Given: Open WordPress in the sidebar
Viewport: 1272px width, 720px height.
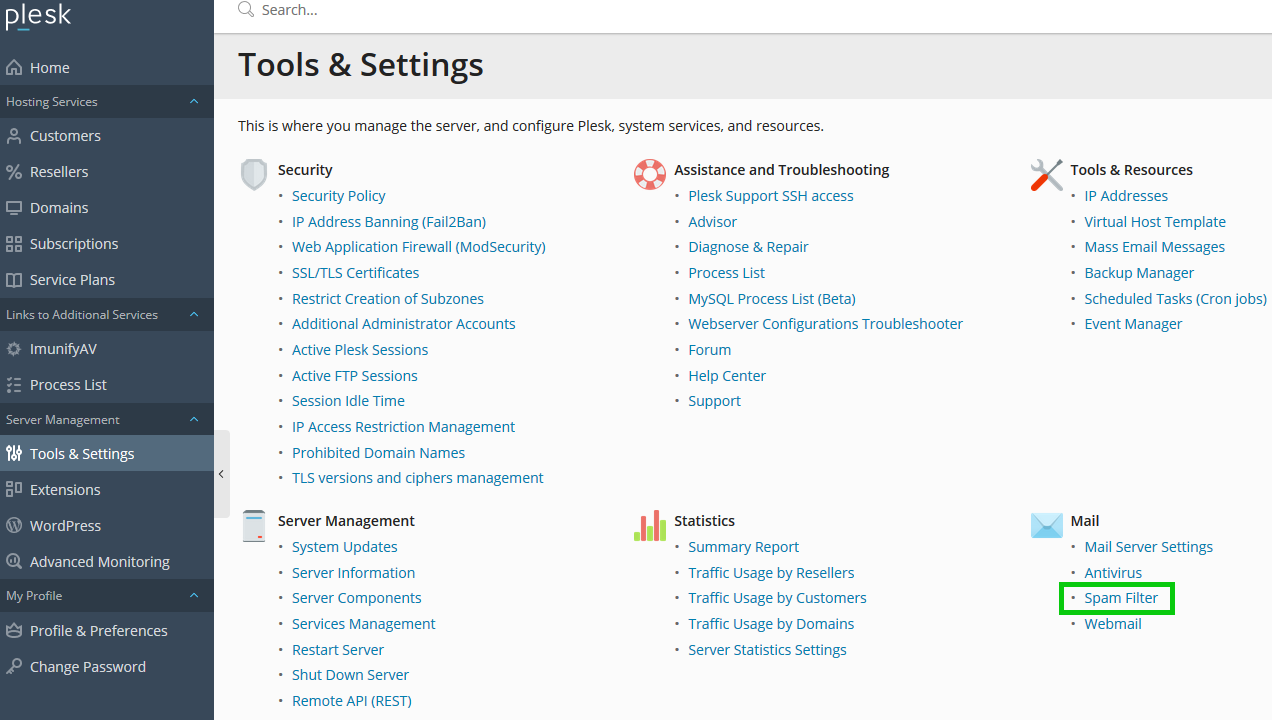Looking at the screenshot, I should tap(65, 526).
